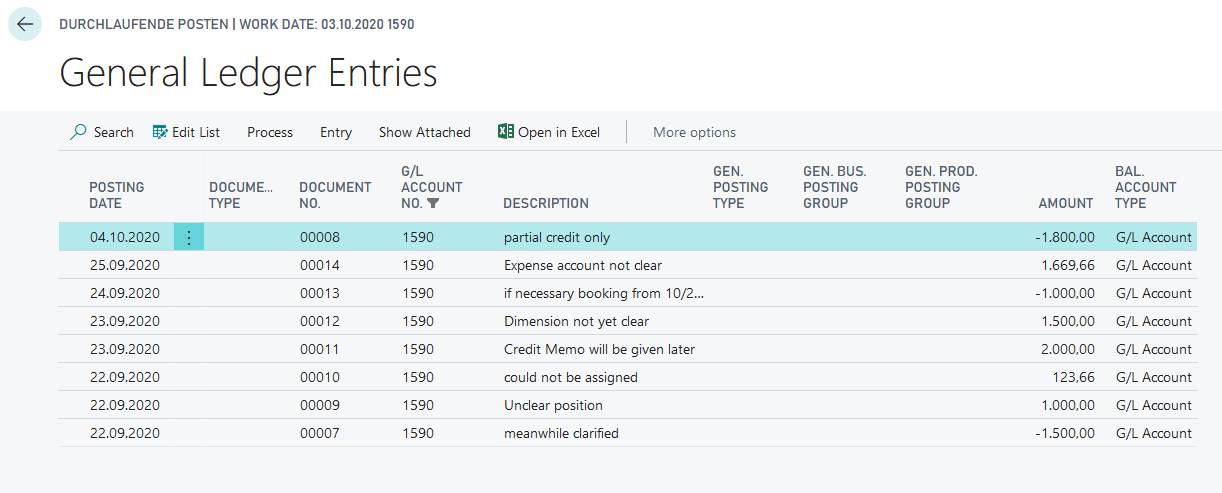Expand More options
Viewport: 1222px width, 493px height.
pyautogui.click(x=694, y=132)
